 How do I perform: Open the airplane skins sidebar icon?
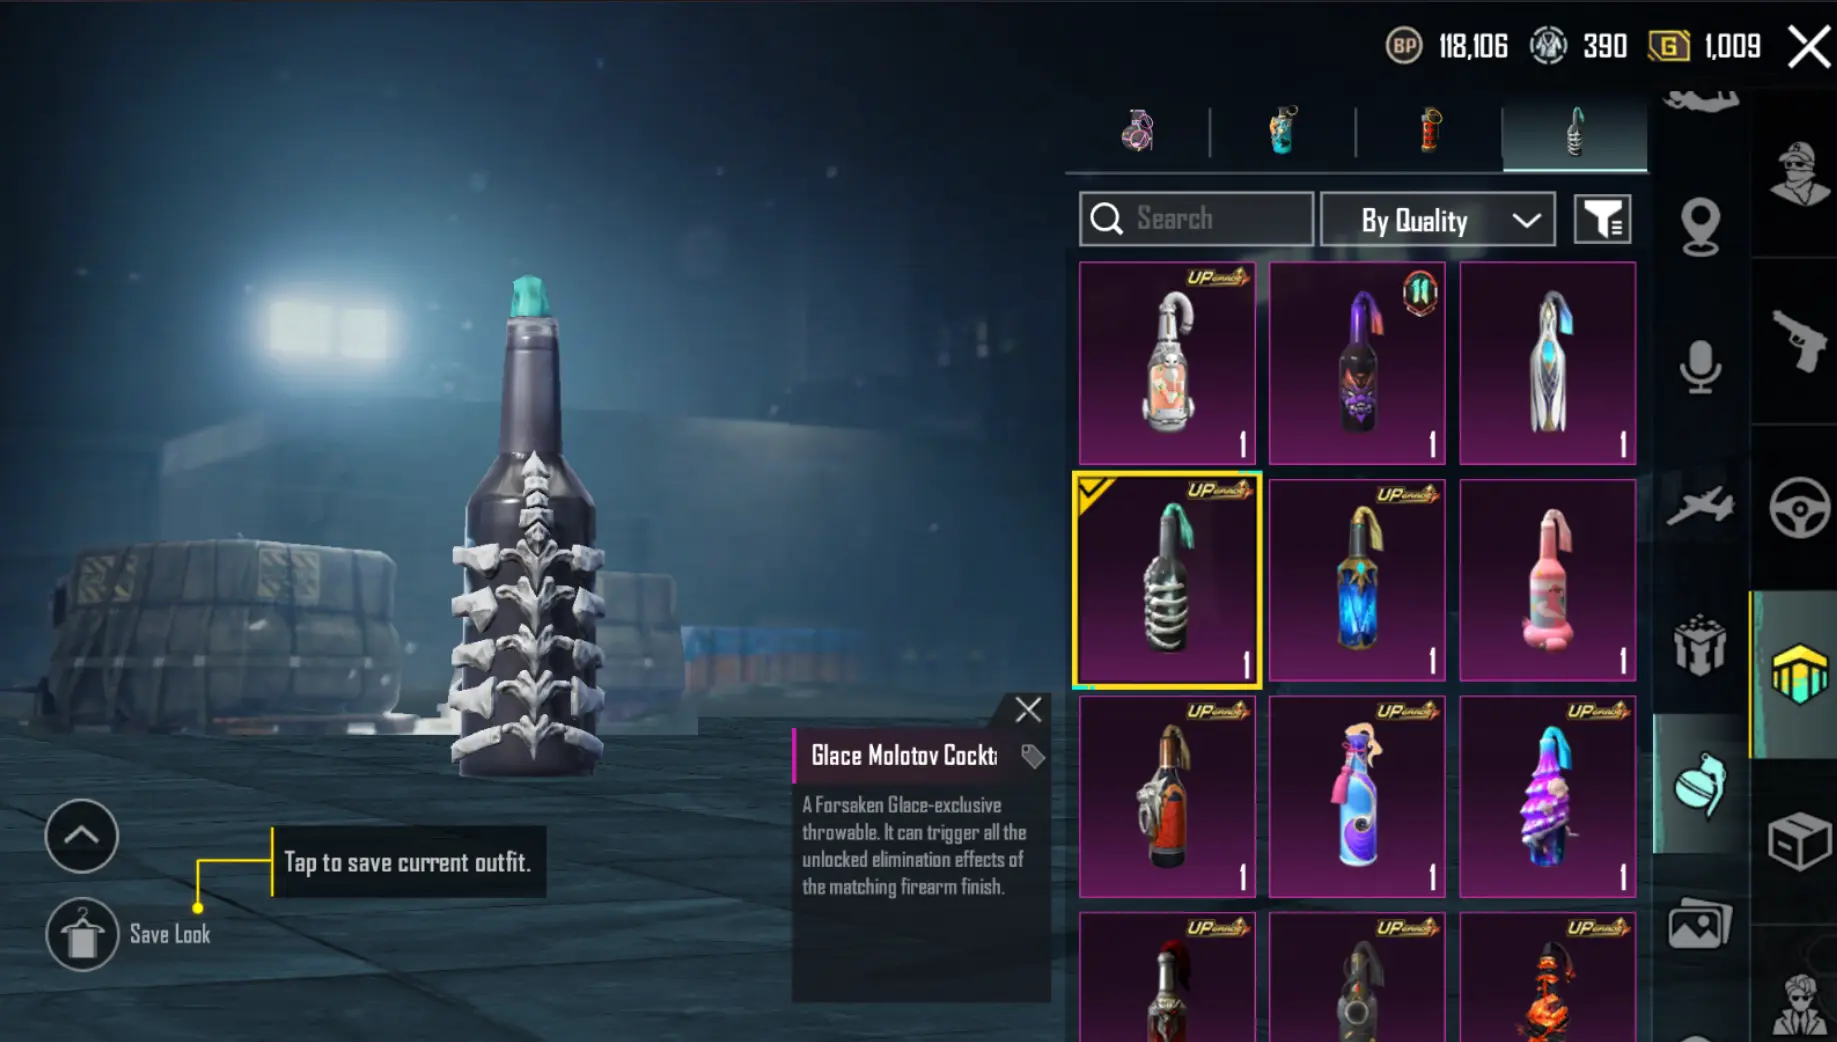(x=1700, y=505)
